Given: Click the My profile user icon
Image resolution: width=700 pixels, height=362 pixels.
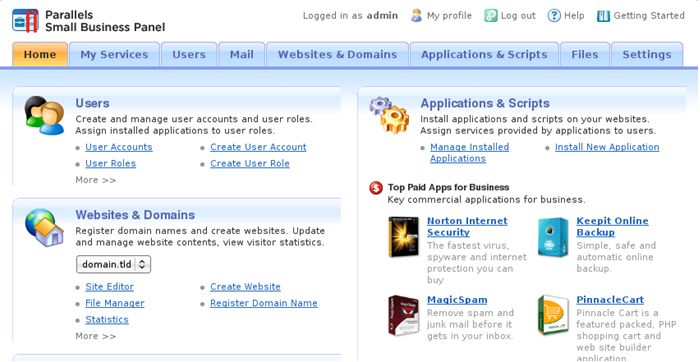Looking at the screenshot, I should 417,16.
